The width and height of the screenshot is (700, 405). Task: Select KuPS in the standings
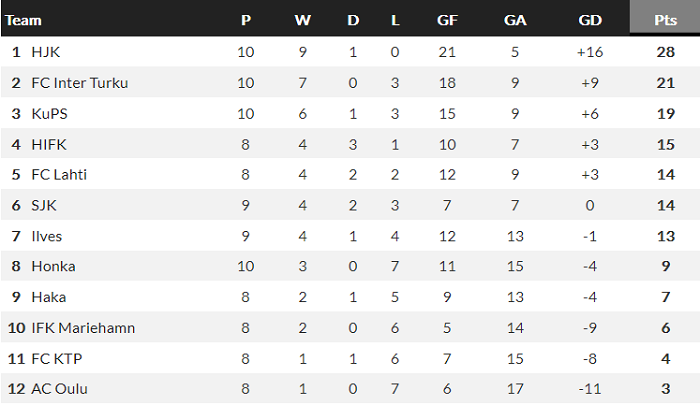50,114
